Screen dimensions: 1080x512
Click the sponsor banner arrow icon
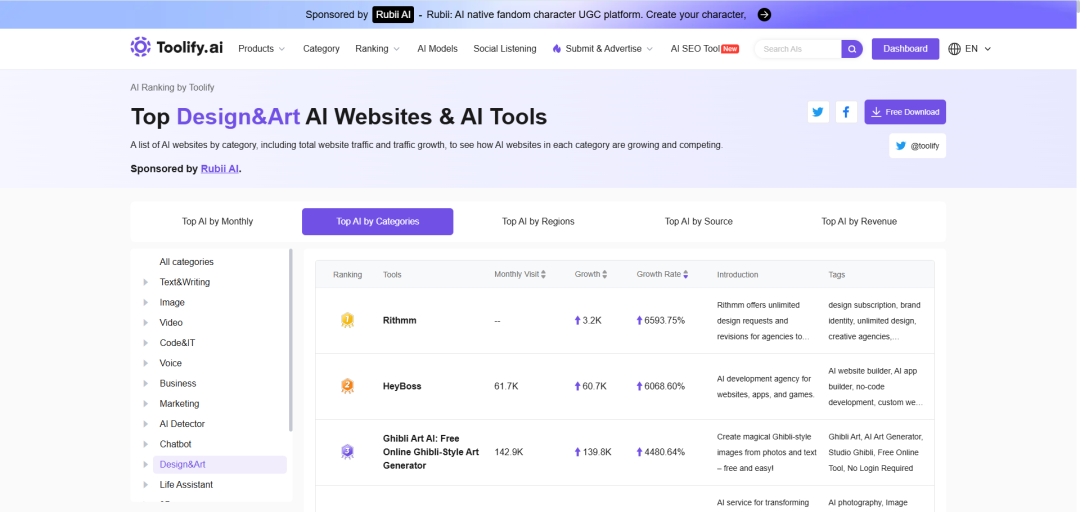(x=764, y=14)
